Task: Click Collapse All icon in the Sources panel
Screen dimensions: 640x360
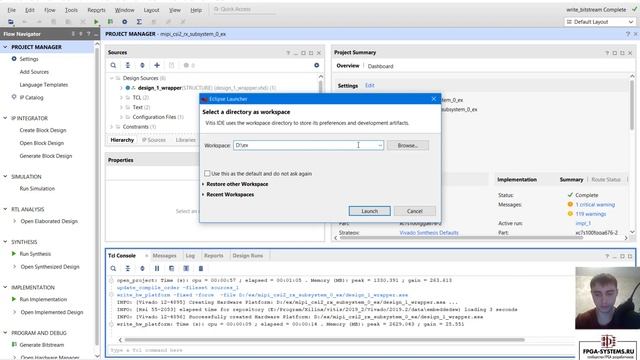Action: 128,65
